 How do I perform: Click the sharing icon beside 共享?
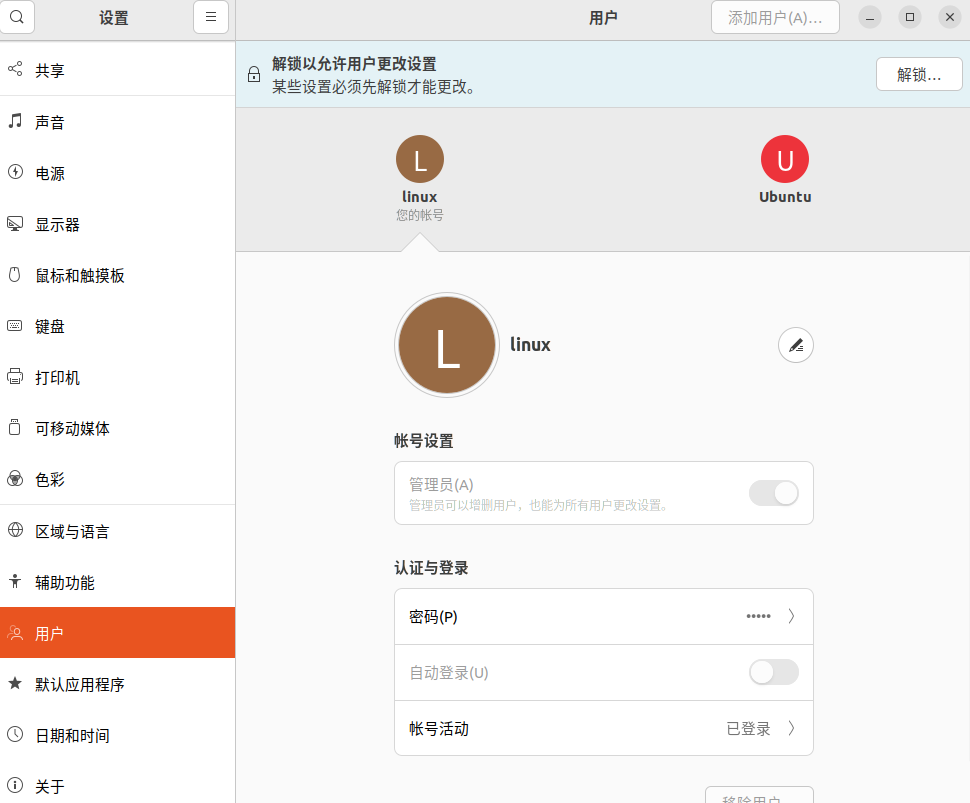[15, 69]
